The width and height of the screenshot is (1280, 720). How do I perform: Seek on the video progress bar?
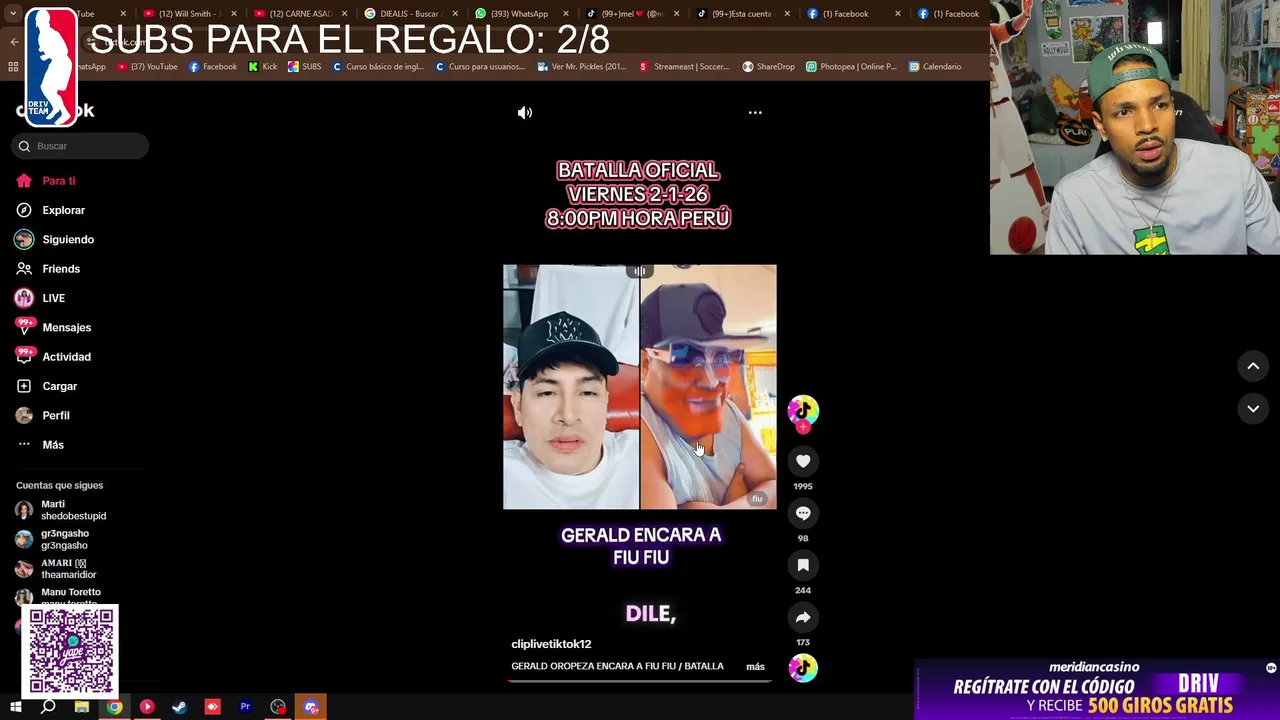click(640, 681)
